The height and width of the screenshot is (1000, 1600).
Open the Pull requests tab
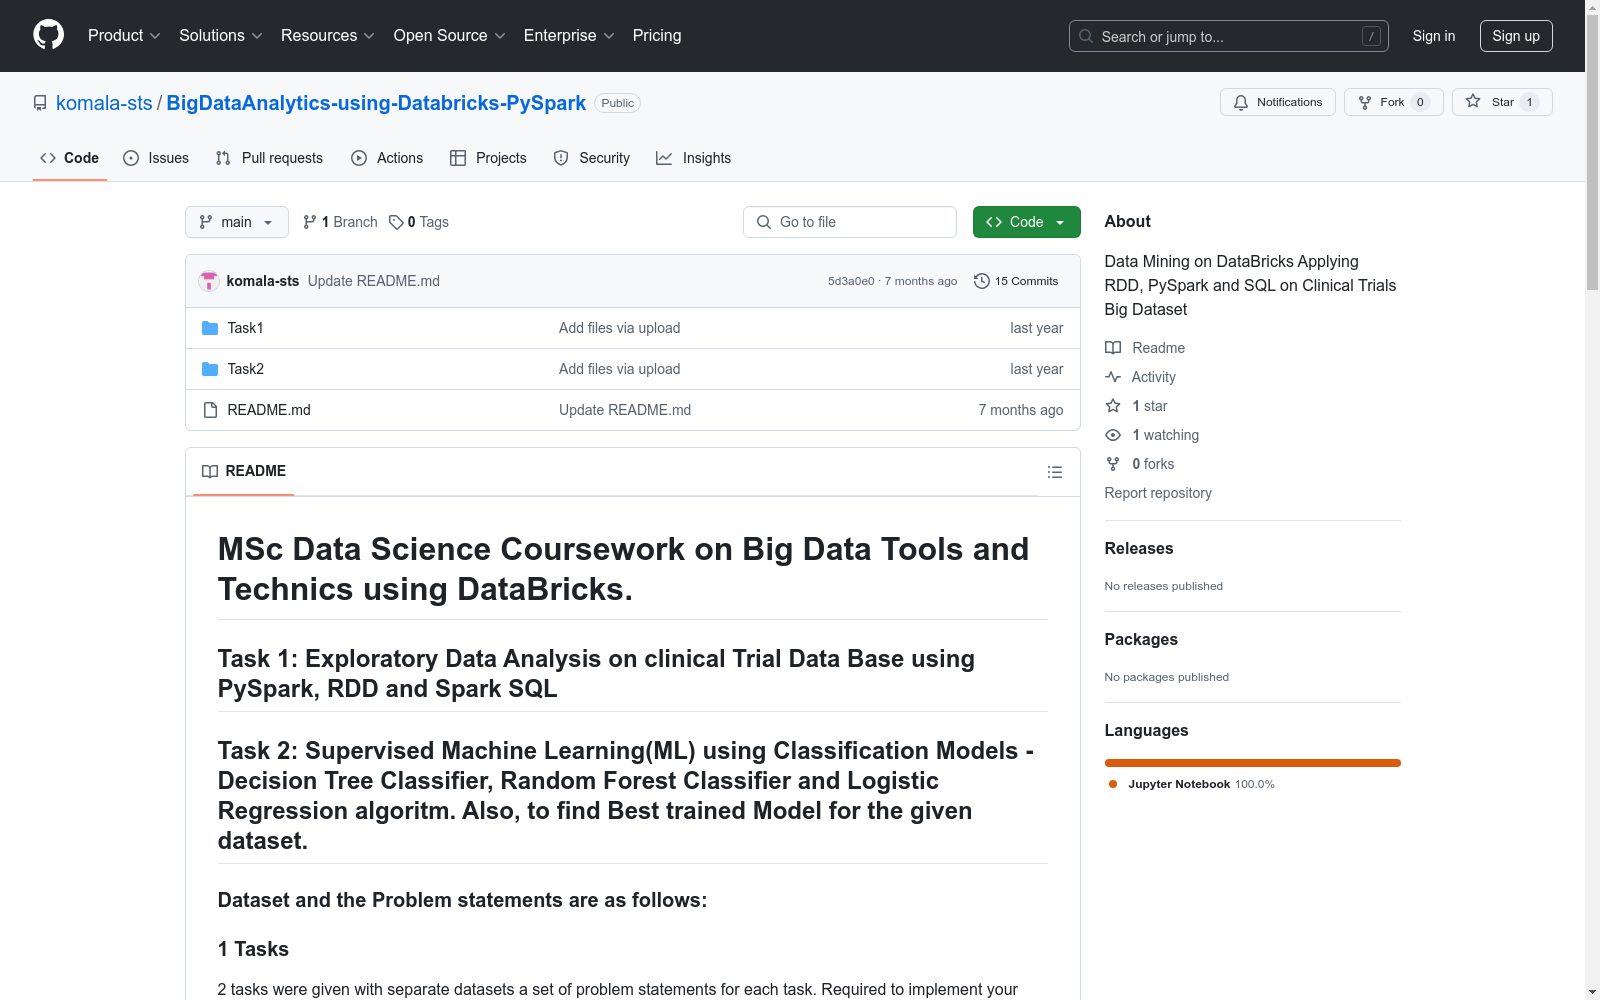[269, 158]
